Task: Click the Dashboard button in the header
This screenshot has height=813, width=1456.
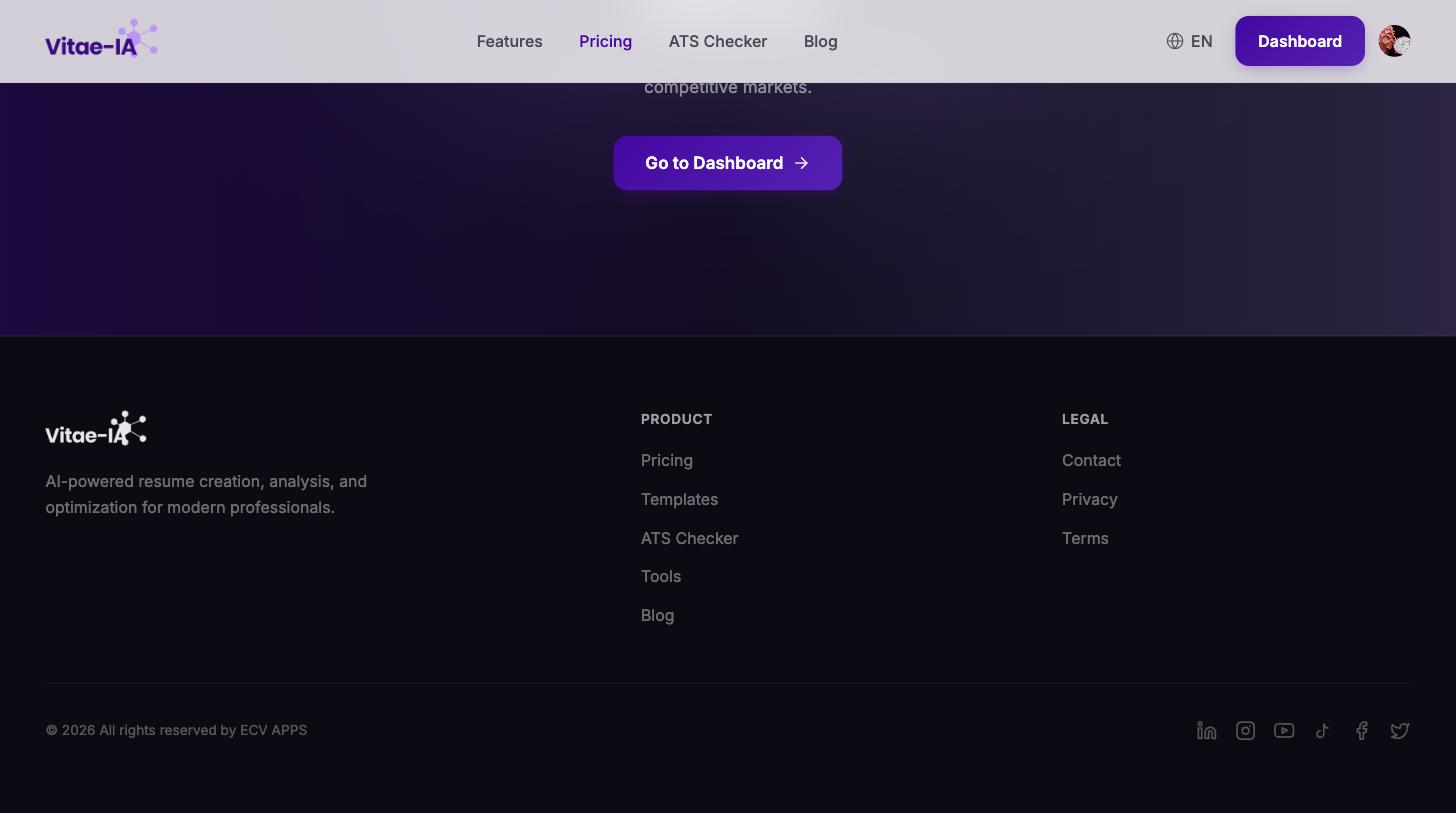Action: [x=1300, y=41]
